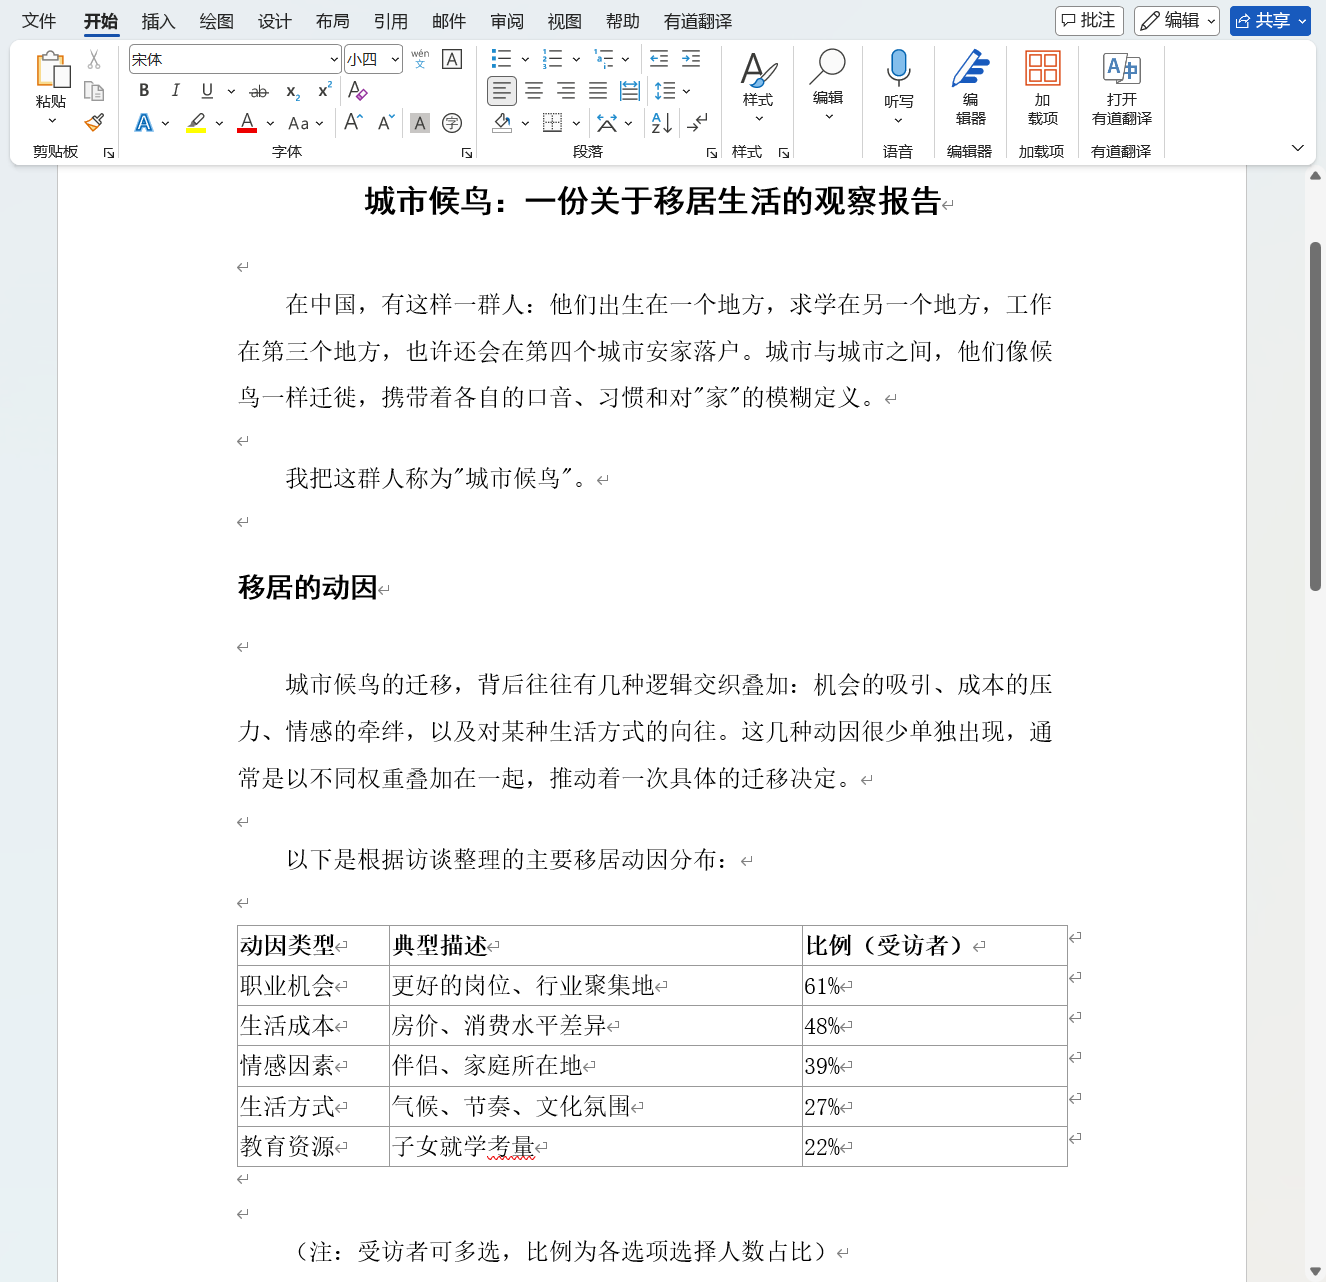Toggle center paragraph alignment
Image resolution: width=1326 pixels, height=1282 pixels.
[x=533, y=91]
